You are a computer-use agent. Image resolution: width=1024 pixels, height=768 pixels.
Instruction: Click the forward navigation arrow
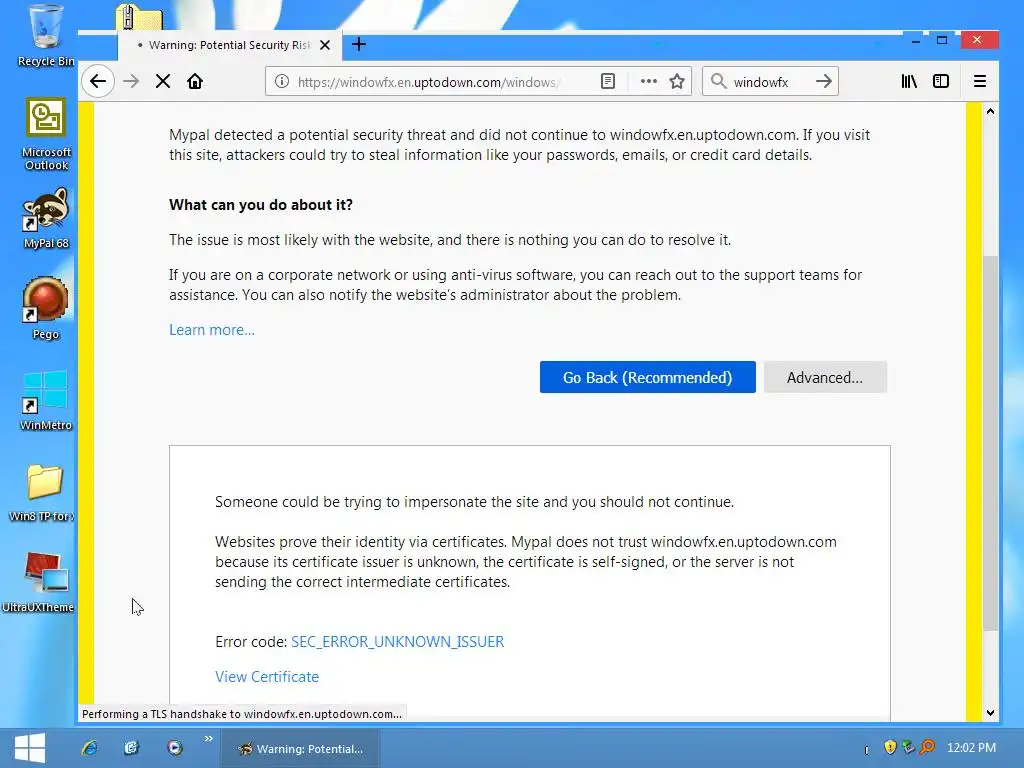131,82
